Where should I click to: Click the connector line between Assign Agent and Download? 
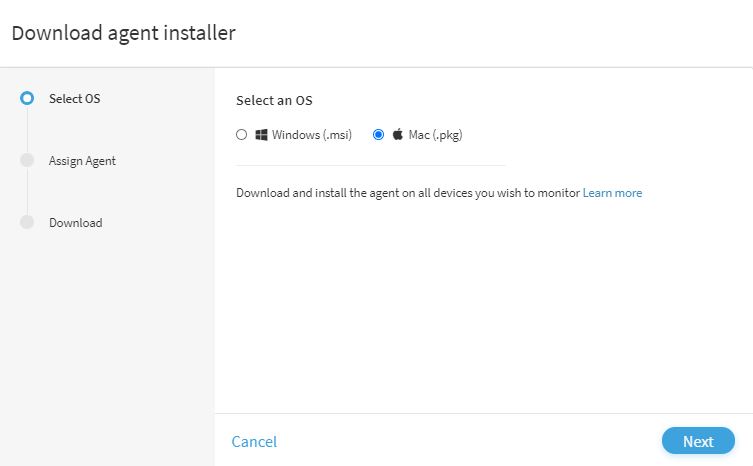(27, 191)
